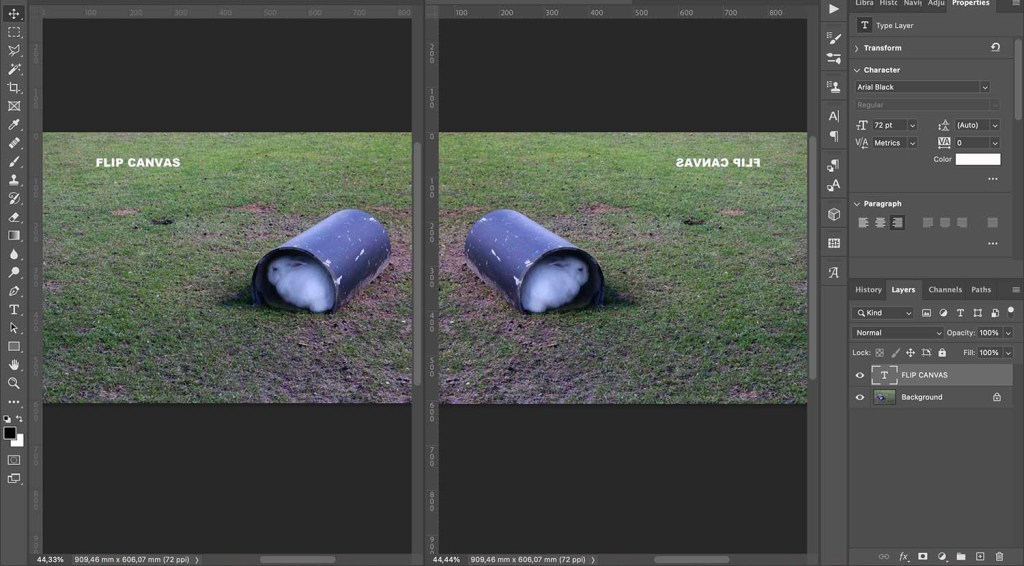Hide the Background layer
The image size is (1024, 566).
pos(859,397)
